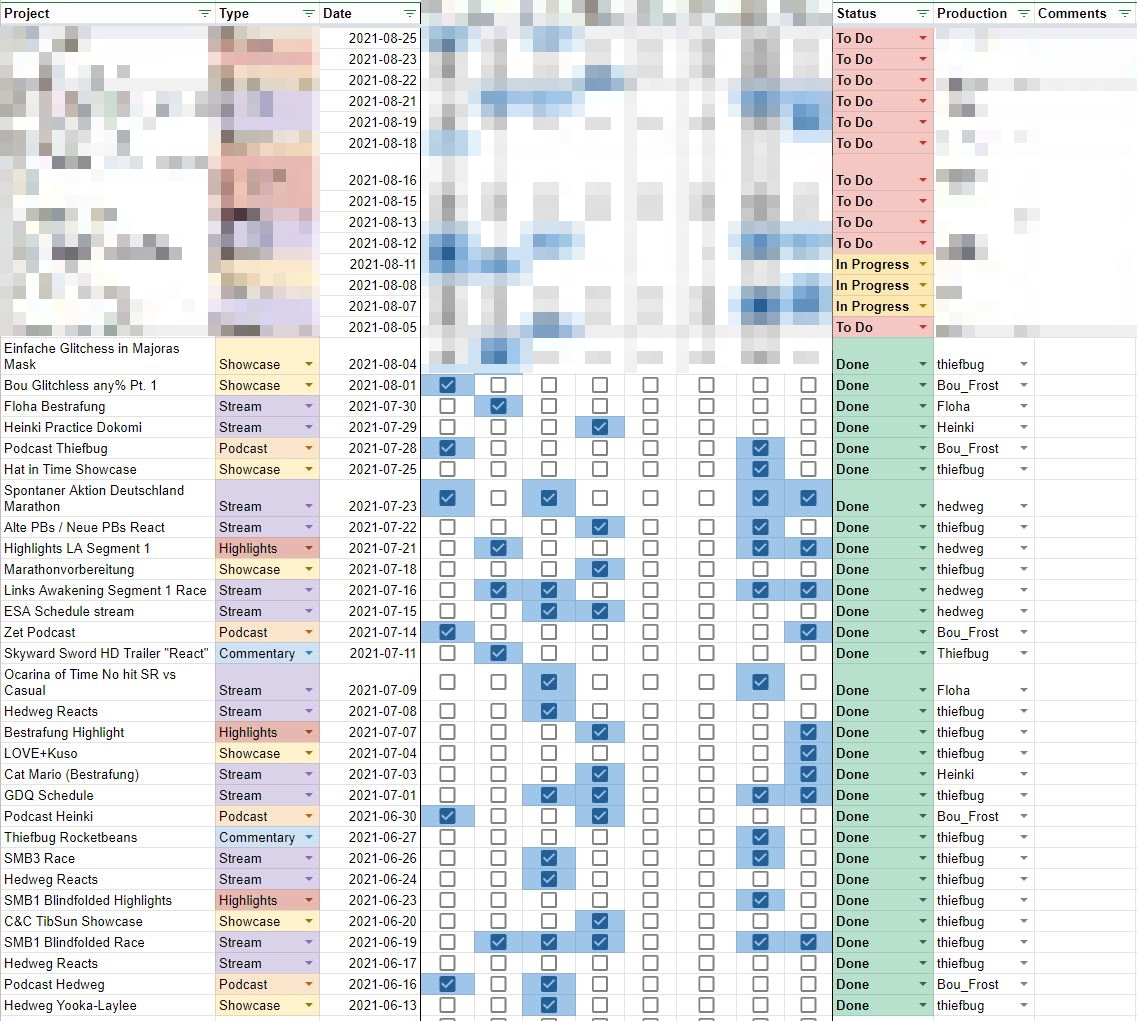The image size is (1137, 1021).
Task: Open In Progress status dropdown for 2021-08-11
Action: tap(922, 265)
